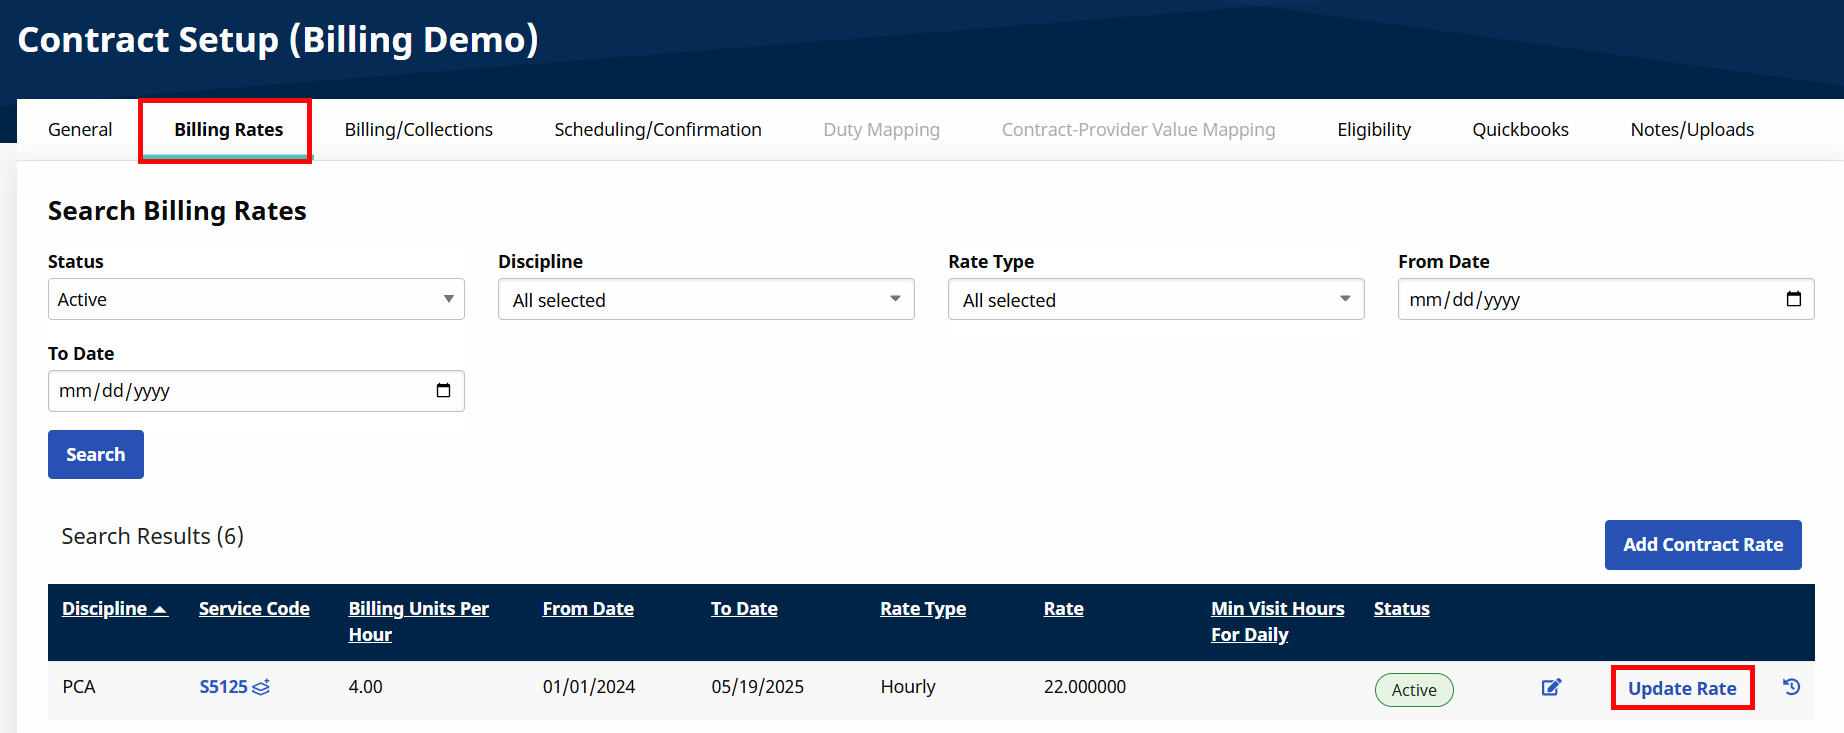Click Add Contract Rate button
Image resolution: width=1844 pixels, height=733 pixels.
click(1702, 545)
